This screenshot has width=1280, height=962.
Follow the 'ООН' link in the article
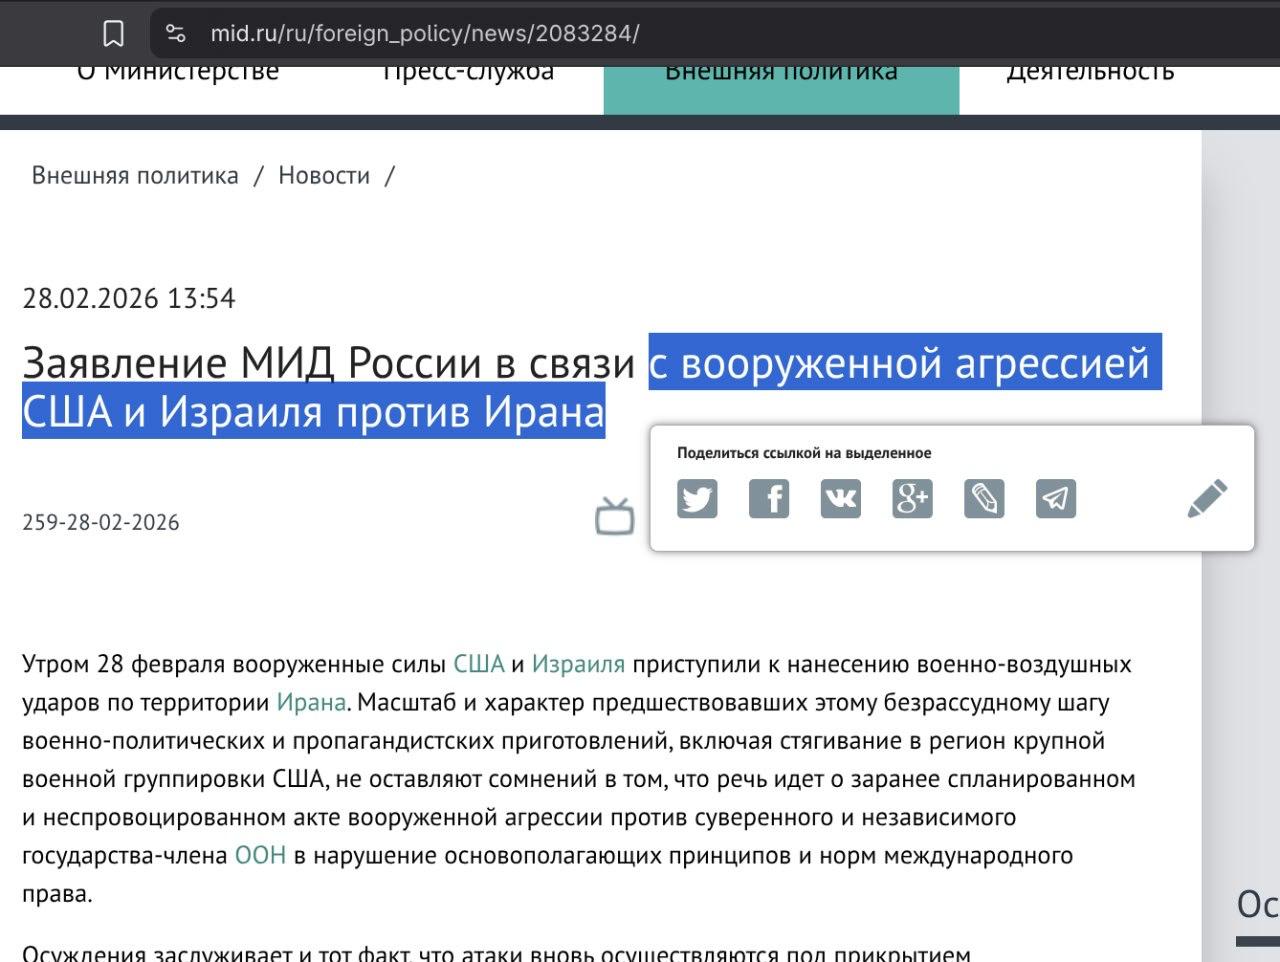tap(260, 856)
